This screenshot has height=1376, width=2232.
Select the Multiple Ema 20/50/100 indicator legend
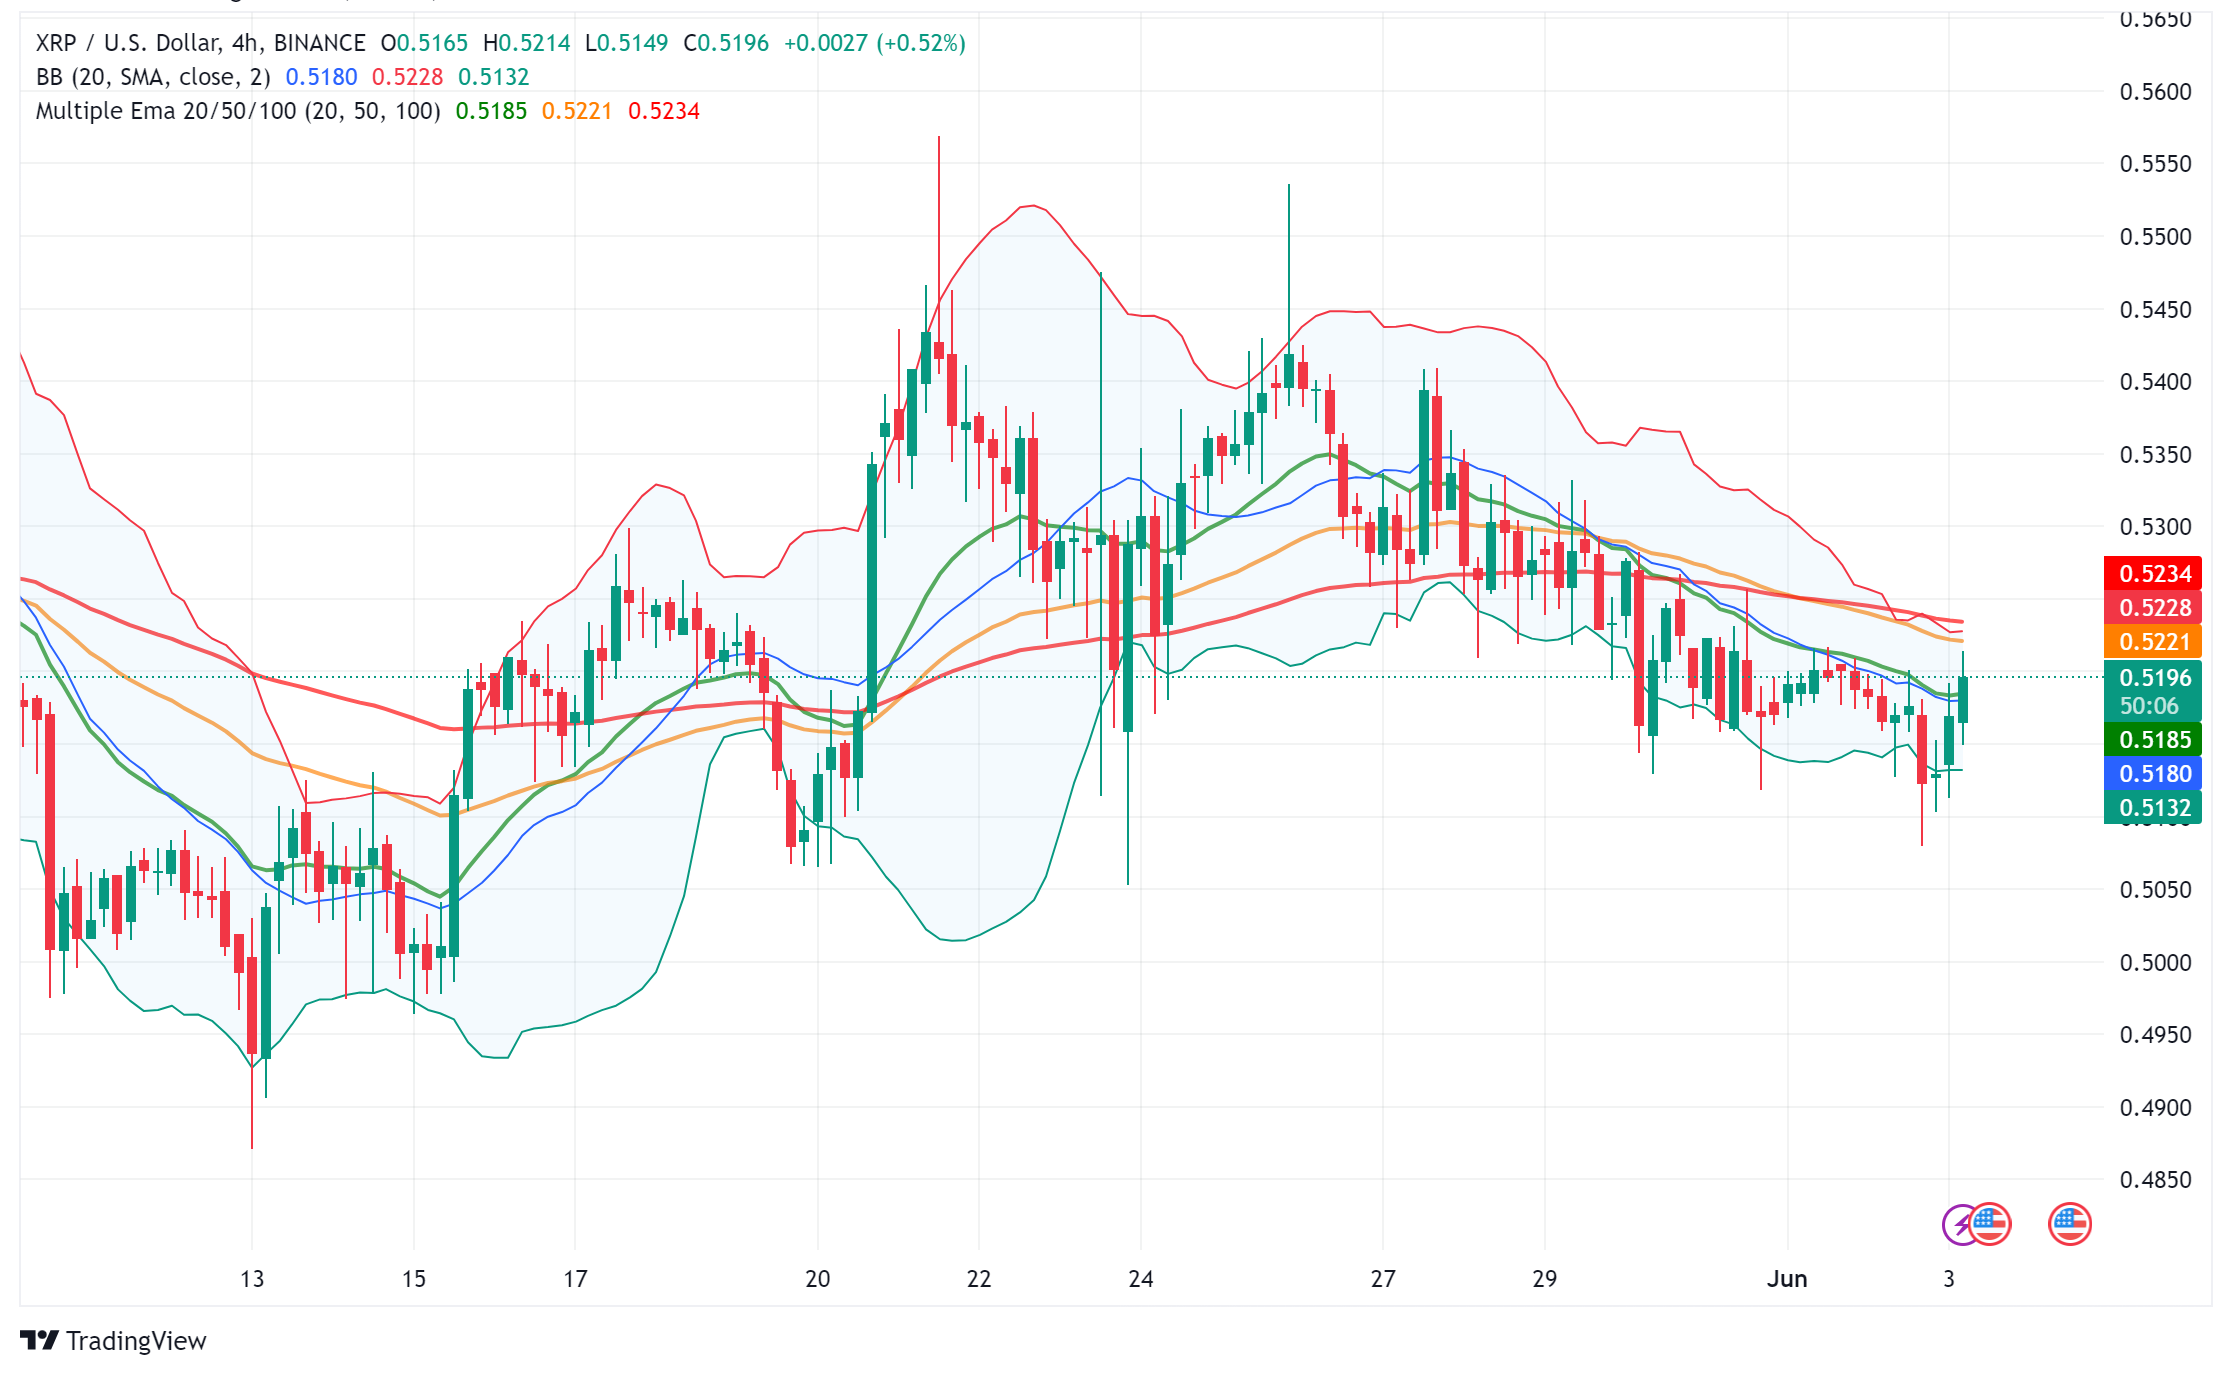pyautogui.click(x=238, y=111)
